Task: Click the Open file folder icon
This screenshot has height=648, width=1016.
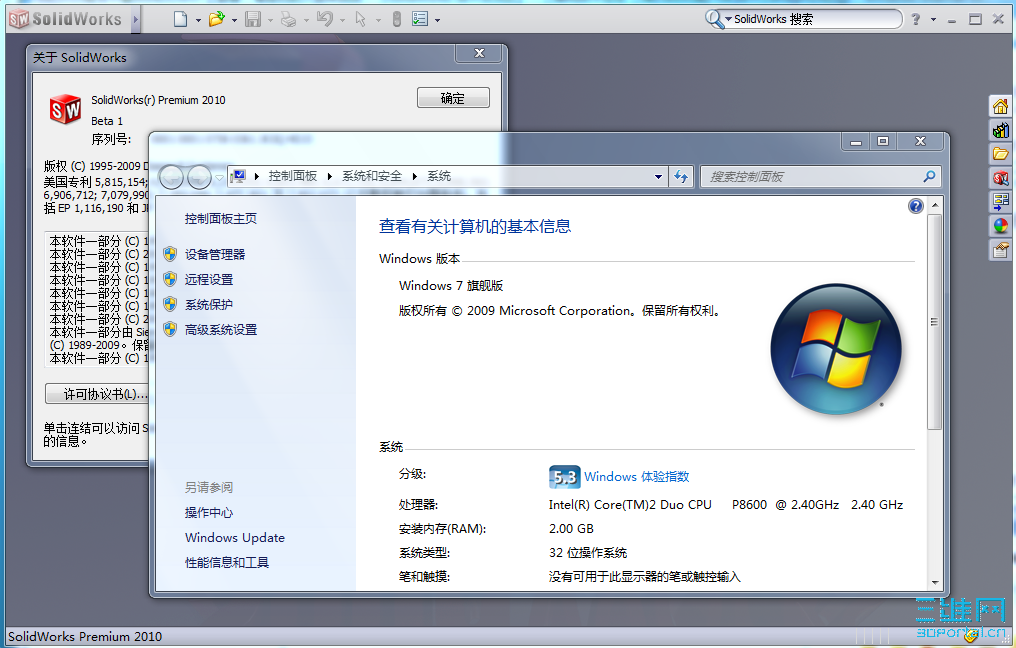Action: [216, 19]
